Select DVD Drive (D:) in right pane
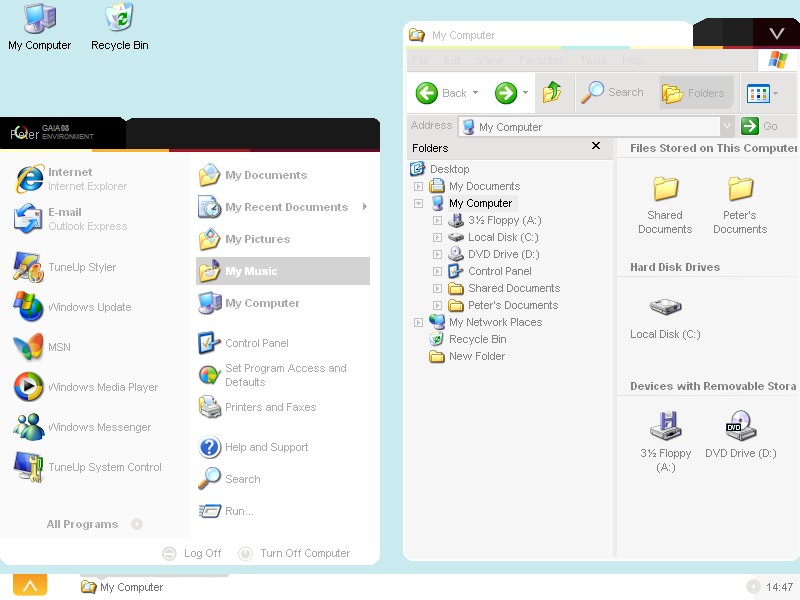Image resolution: width=800 pixels, height=600 pixels. (741, 434)
